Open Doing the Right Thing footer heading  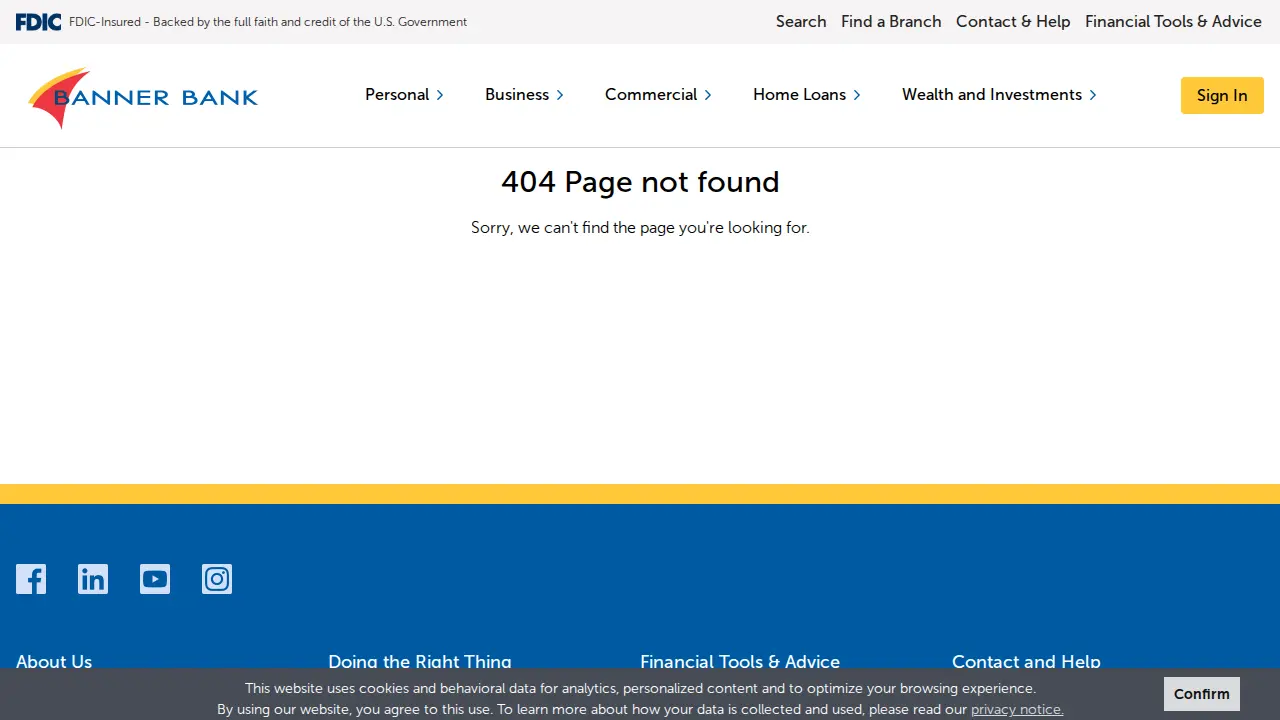(x=420, y=661)
